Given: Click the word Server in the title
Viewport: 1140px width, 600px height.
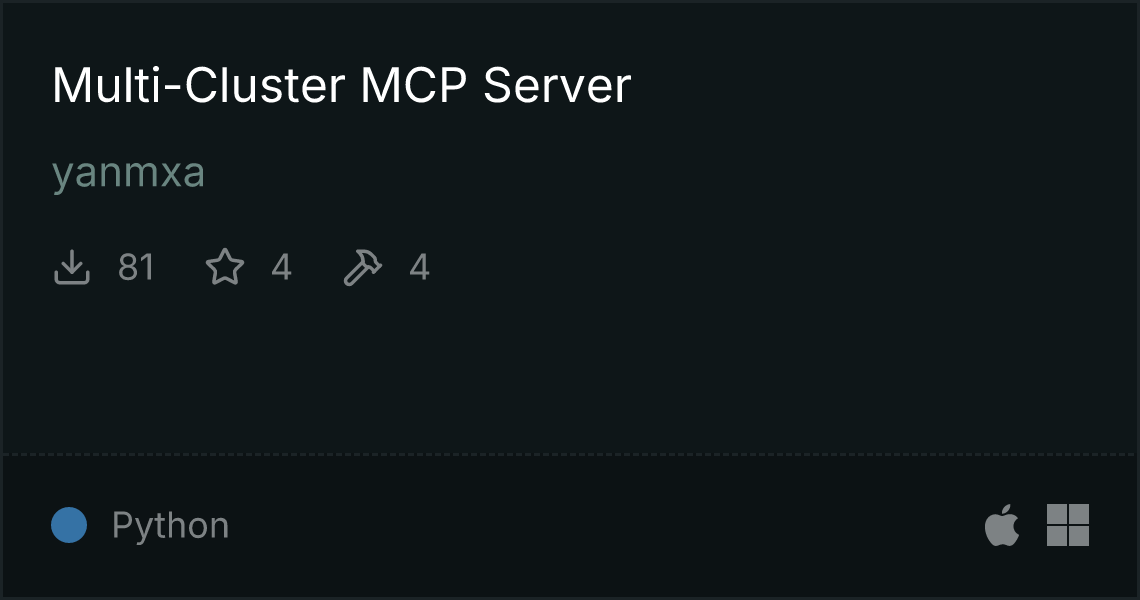Looking at the screenshot, I should point(557,85).
